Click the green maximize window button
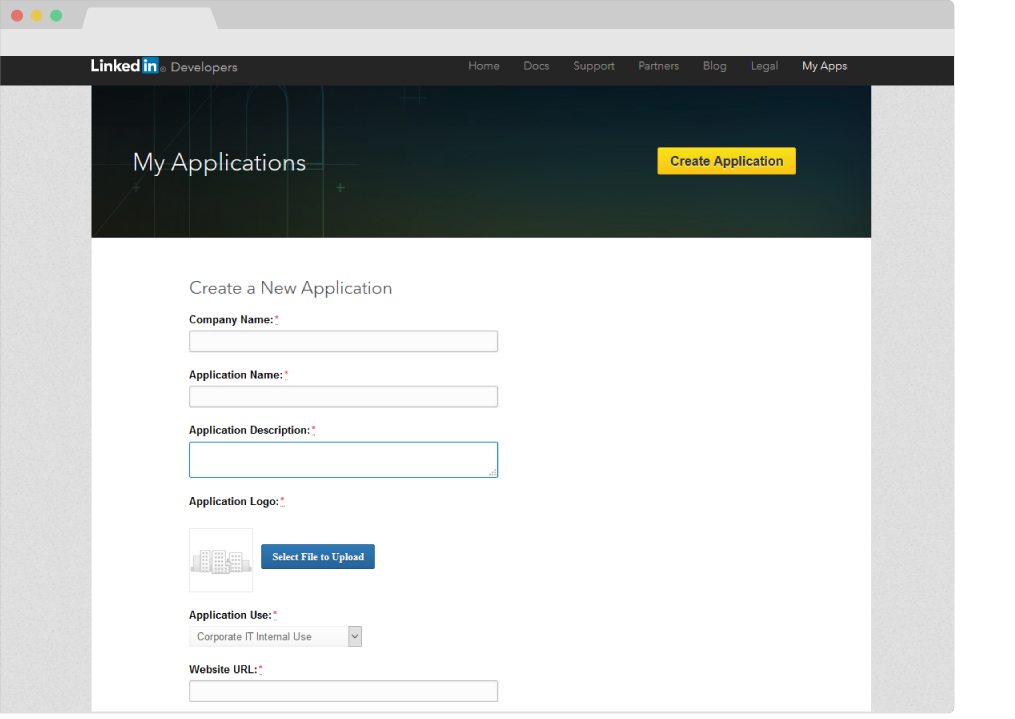Viewport: 1015px width, 719px height. coord(56,16)
